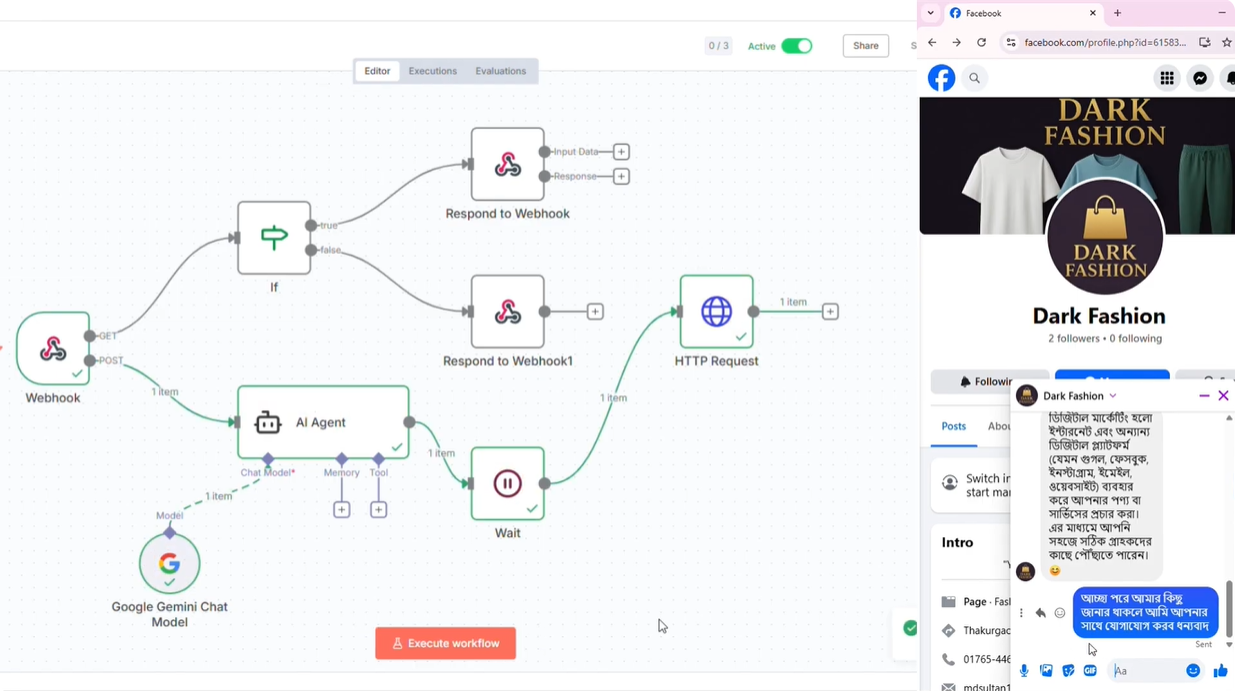The height and width of the screenshot is (691, 1237).
Task: Open the HTTP Request globe node
Action: (716, 312)
